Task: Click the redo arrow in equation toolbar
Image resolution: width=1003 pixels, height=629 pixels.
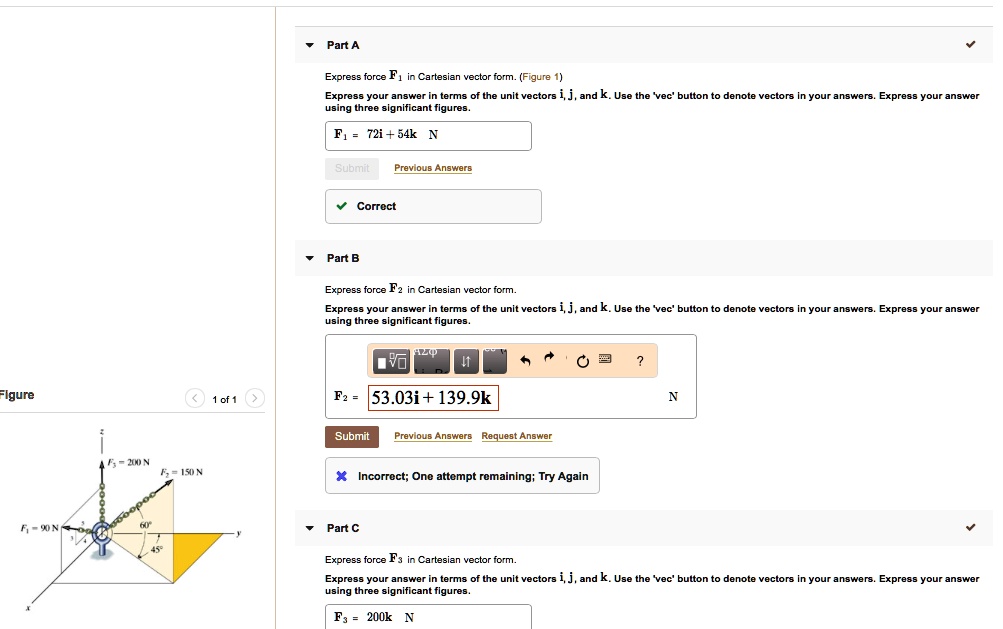Action: click(x=548, y=360)
